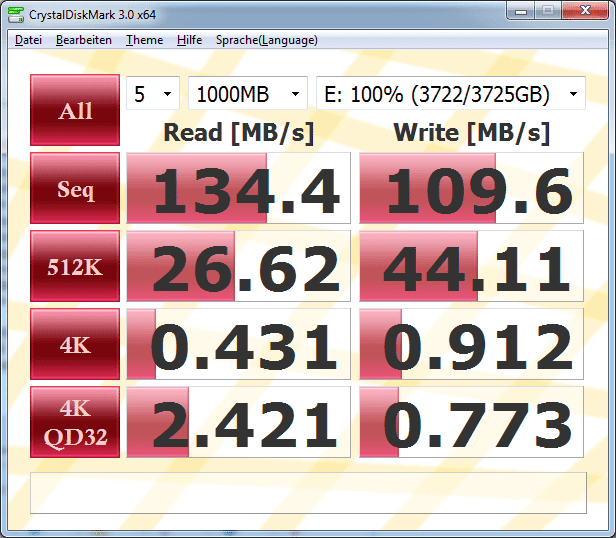The width and height of the screenshot is (616, 538).
Task: Start the 4K QD32 benchmark test
Action: (75, 422)
